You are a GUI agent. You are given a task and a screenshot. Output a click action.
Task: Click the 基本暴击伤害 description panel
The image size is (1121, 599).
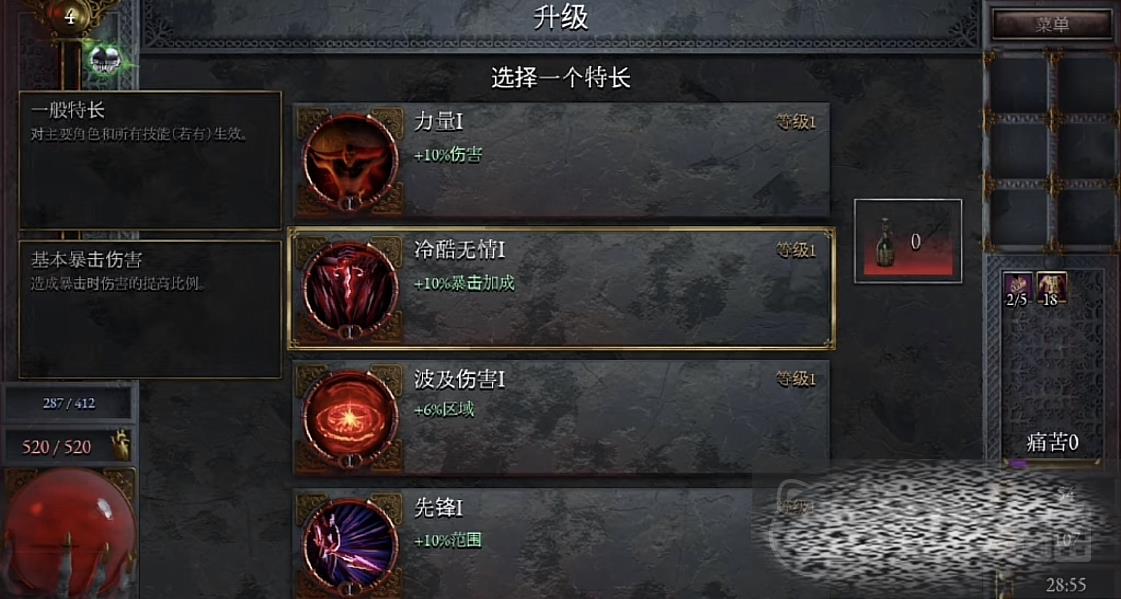coord(150,309)
